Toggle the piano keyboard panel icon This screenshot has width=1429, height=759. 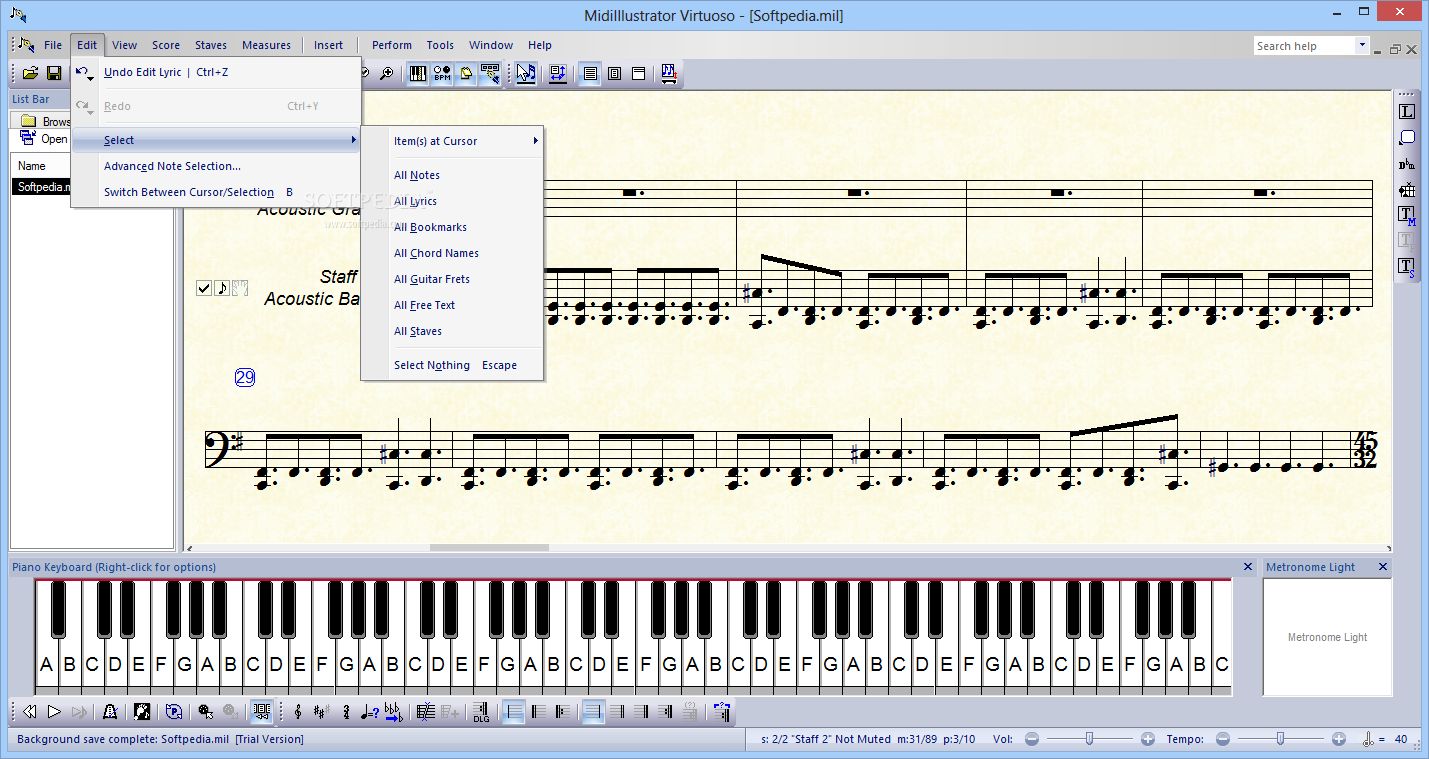[418, 73]
